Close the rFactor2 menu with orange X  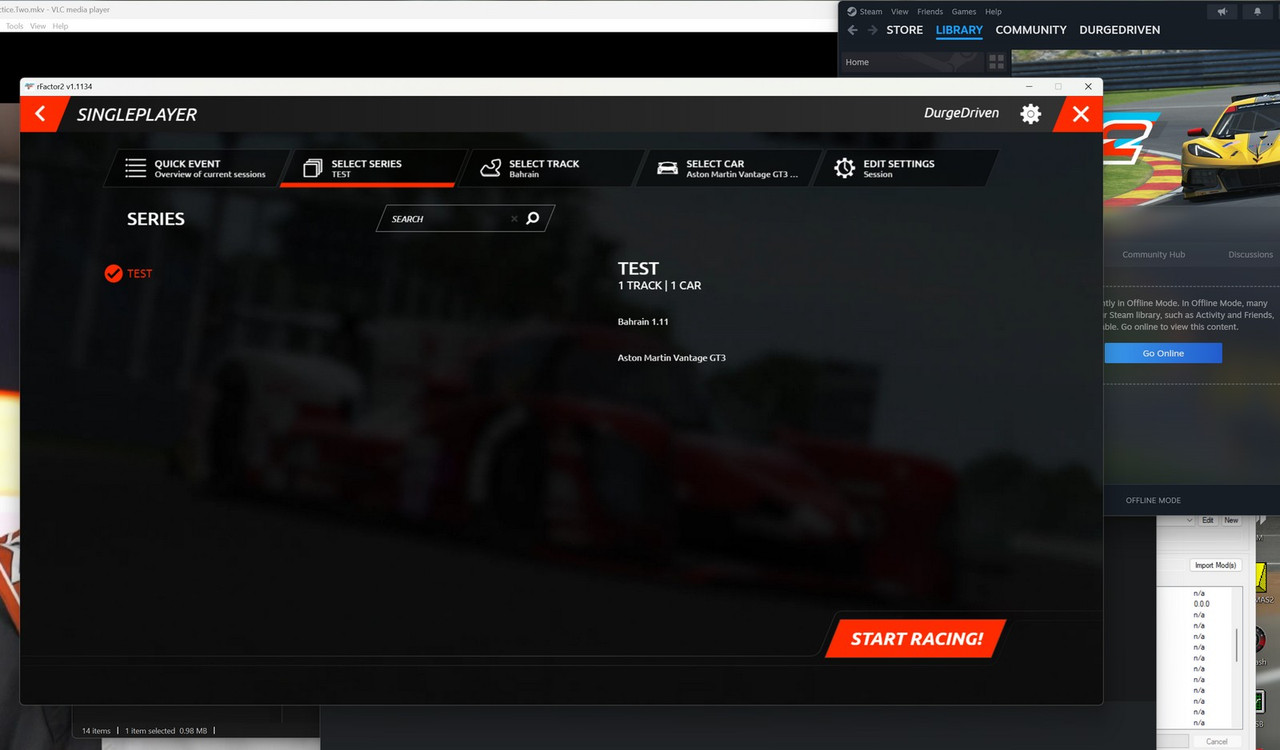coord(1080,114)
